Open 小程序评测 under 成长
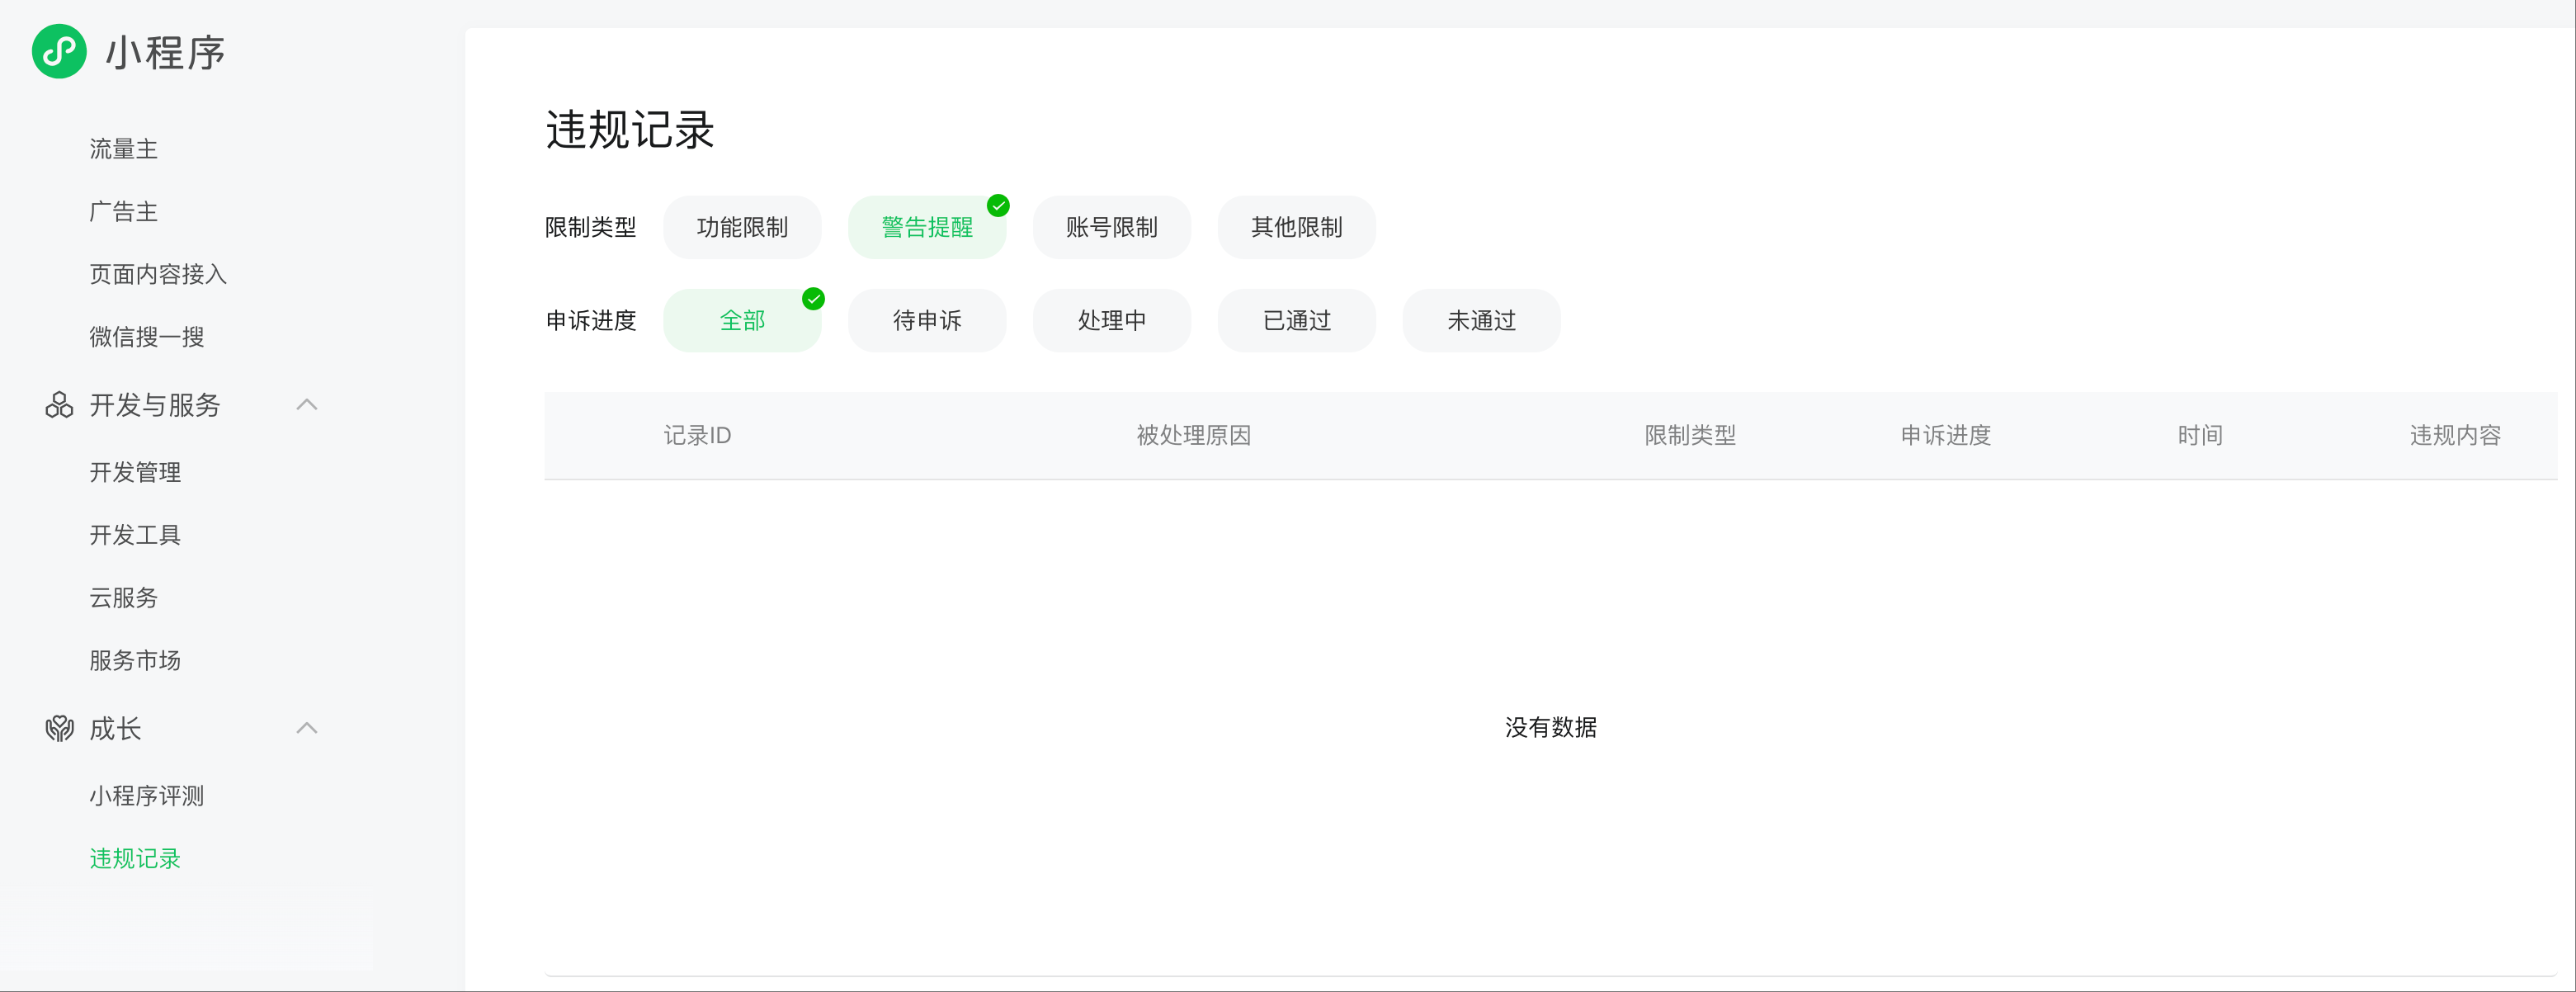Image resolution: width=2576 pixels, height=992 pixels. tap(146, 796)
